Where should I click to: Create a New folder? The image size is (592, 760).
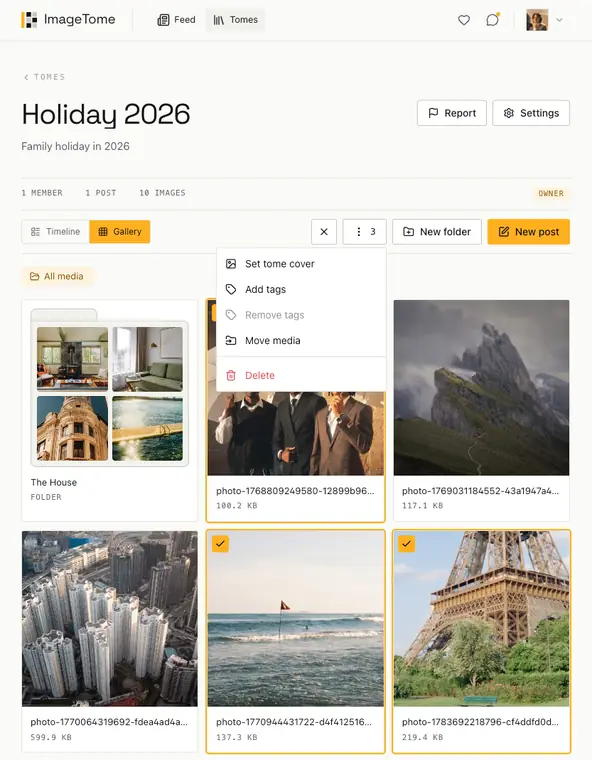point(437,232)
